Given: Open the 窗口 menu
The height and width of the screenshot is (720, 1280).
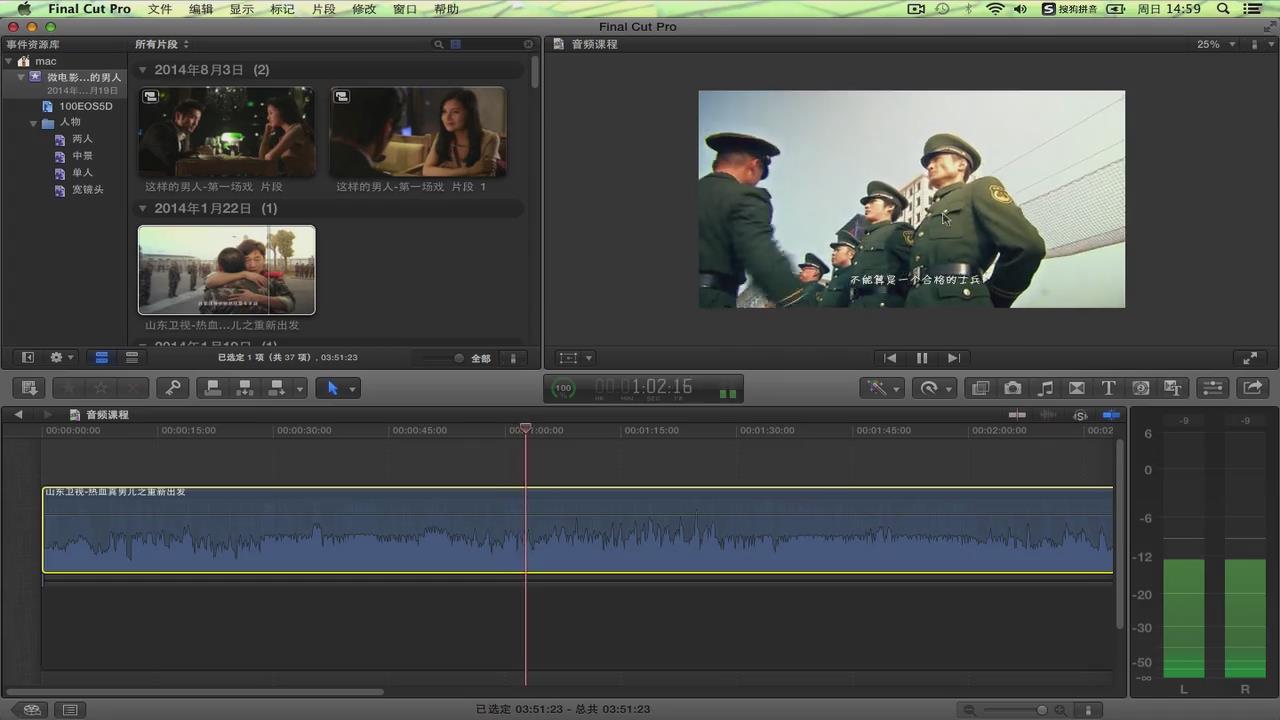Looking at the screenshot, I should 405,9.
